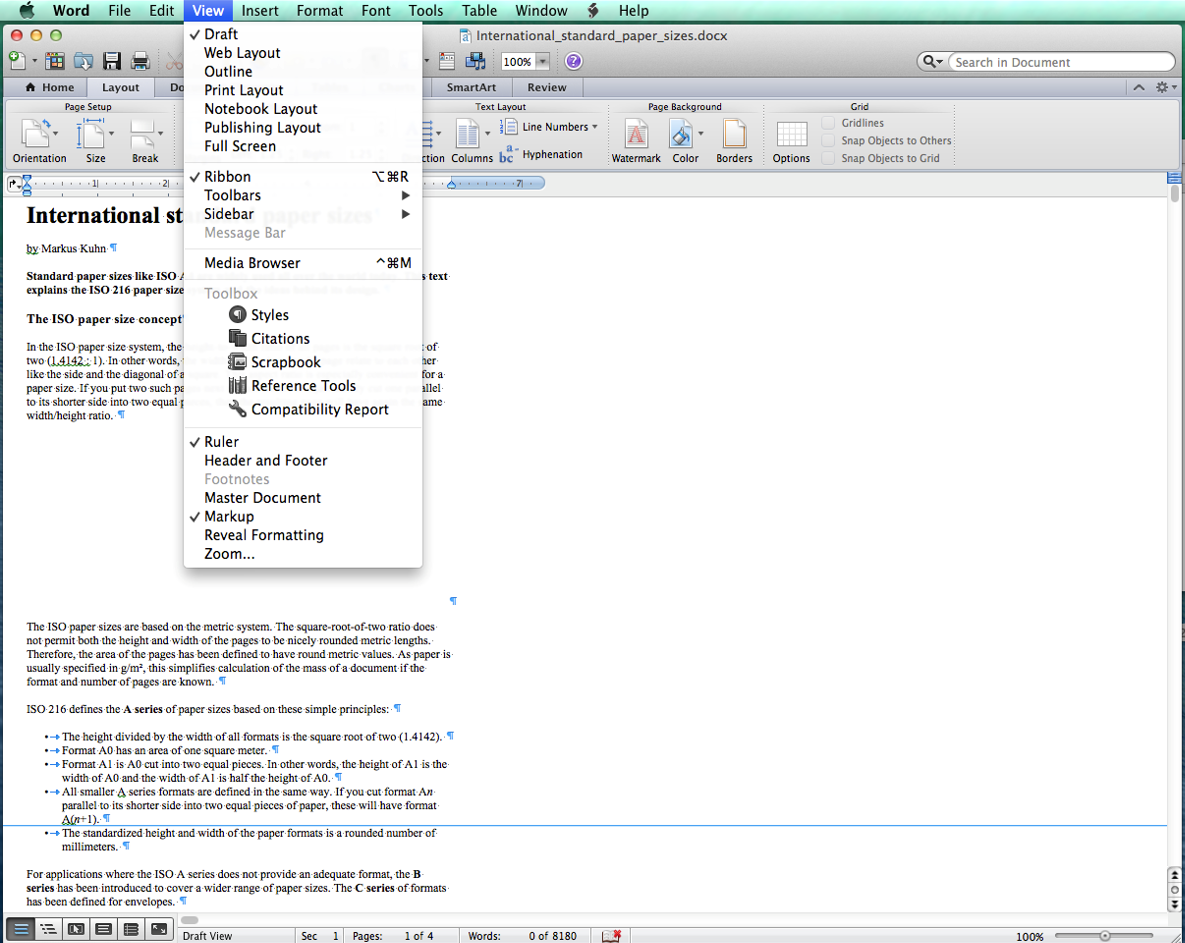Click the Print toolbar icon
The width and height of the screenshot is (1185, 943).
click(141, 62)
